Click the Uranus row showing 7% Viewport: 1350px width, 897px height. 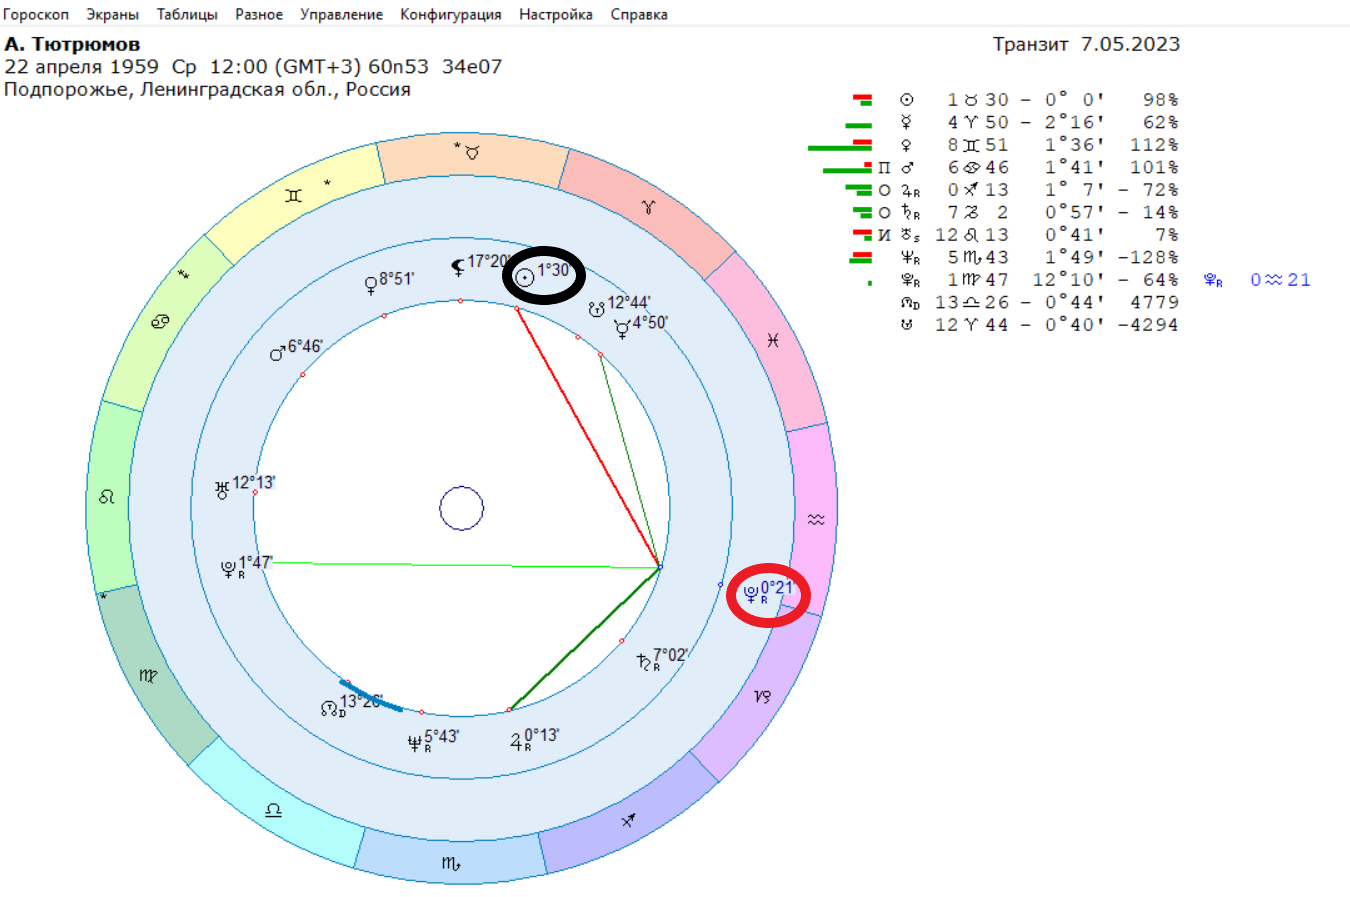point(1015,235)
